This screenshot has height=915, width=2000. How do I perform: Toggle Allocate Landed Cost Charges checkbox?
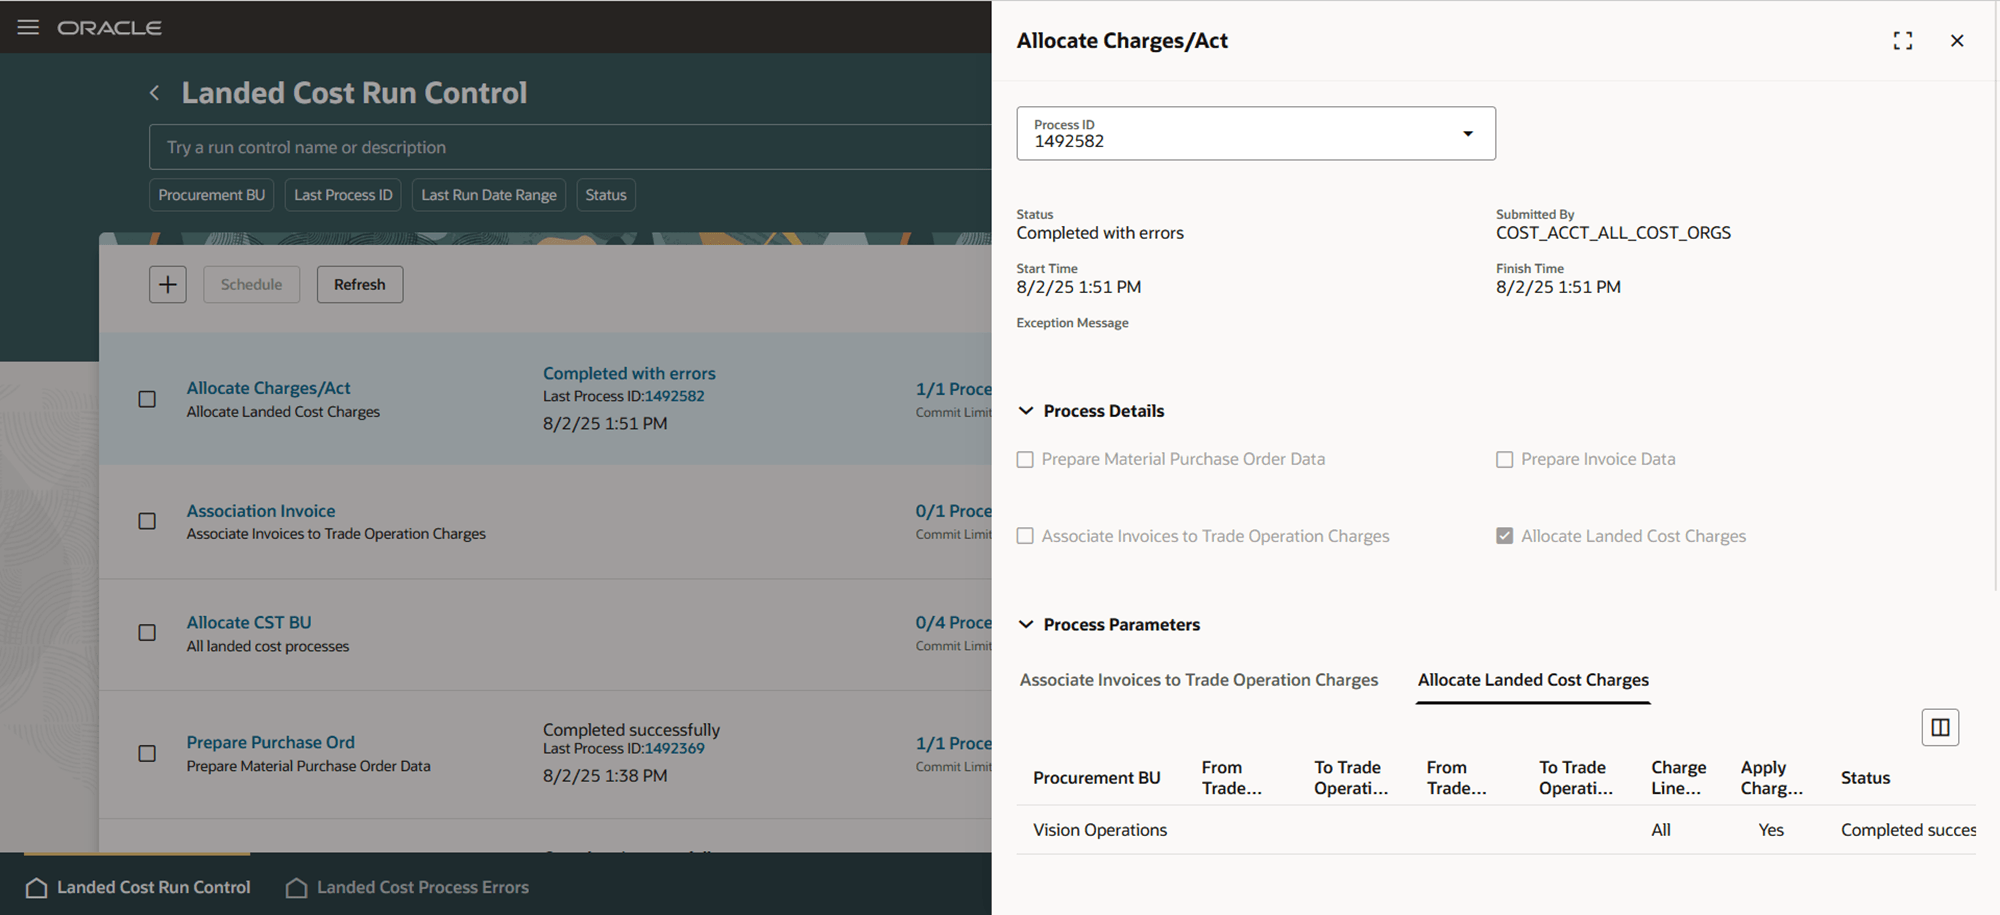pos(1504,536)
